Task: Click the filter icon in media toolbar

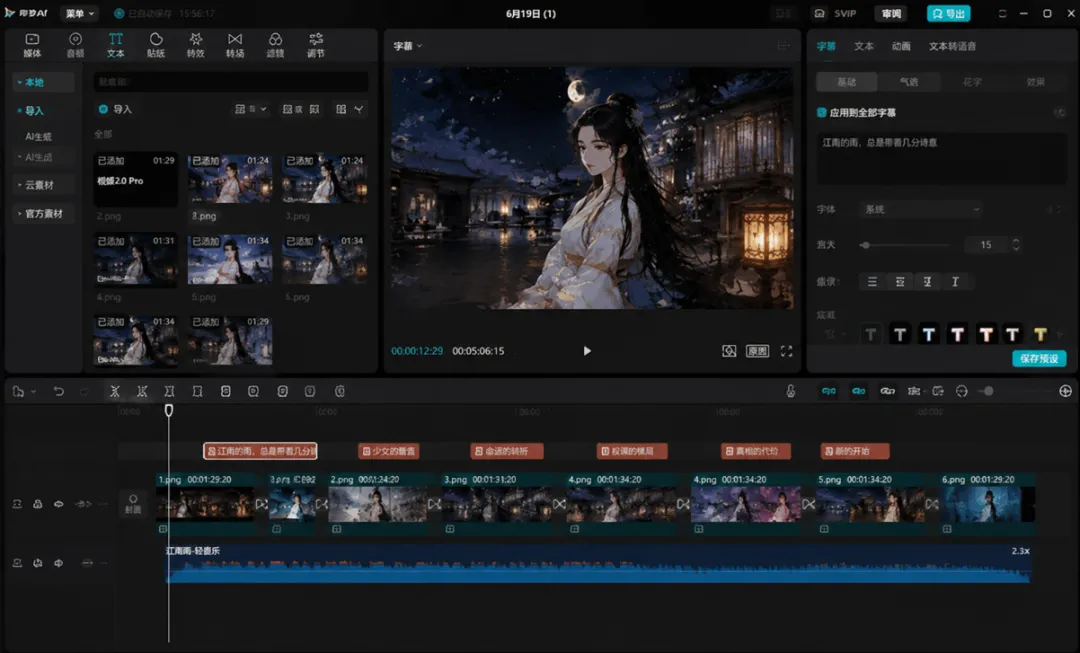Action: point(358,109)
